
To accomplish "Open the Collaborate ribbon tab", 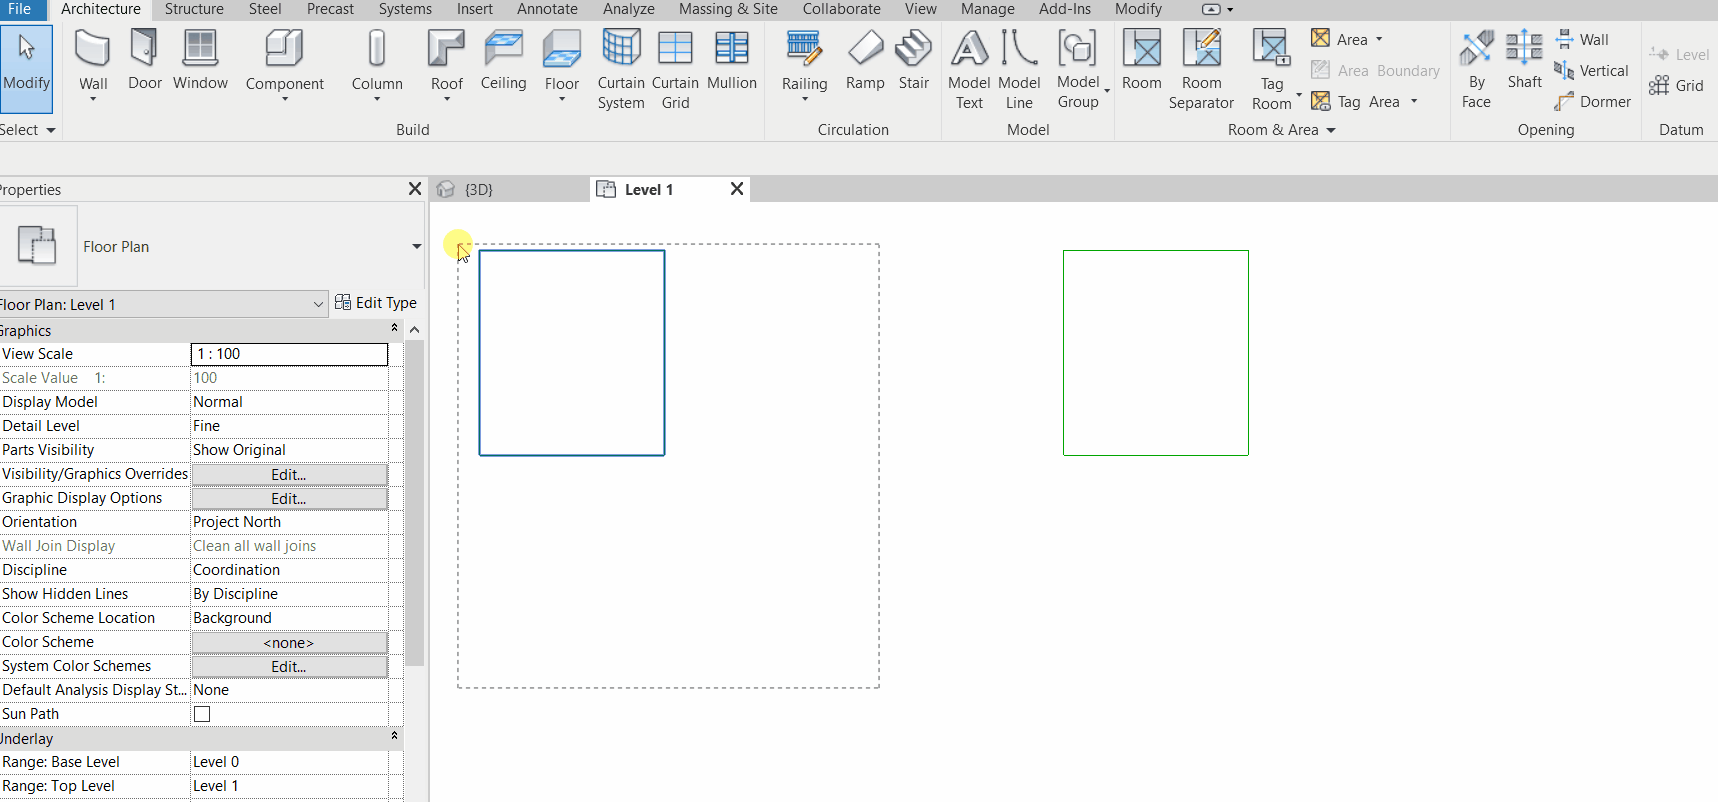I will 842,9.
